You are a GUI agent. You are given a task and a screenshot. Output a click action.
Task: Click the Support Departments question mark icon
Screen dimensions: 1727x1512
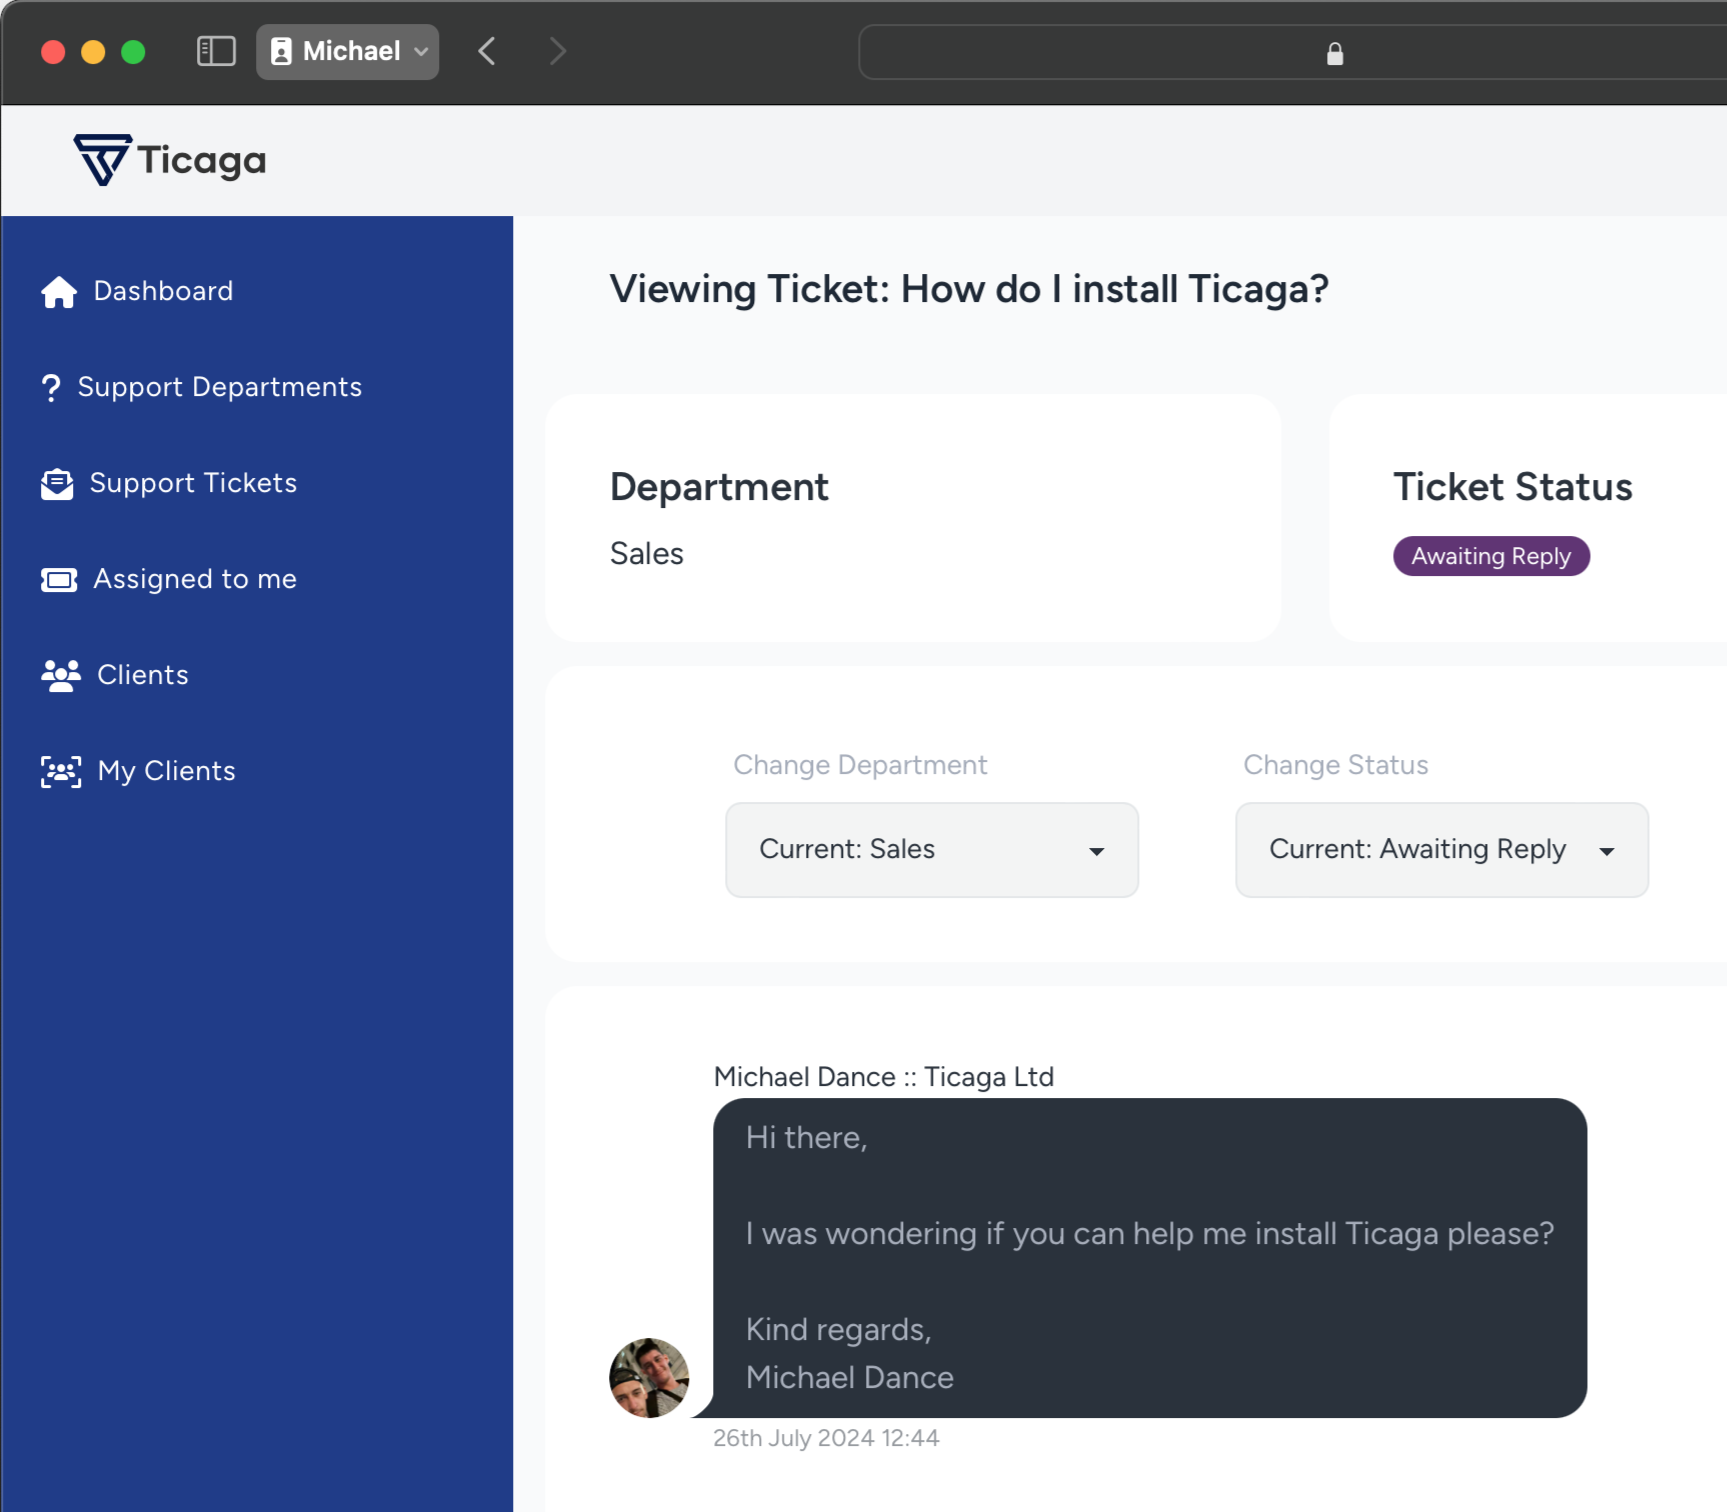51,388
